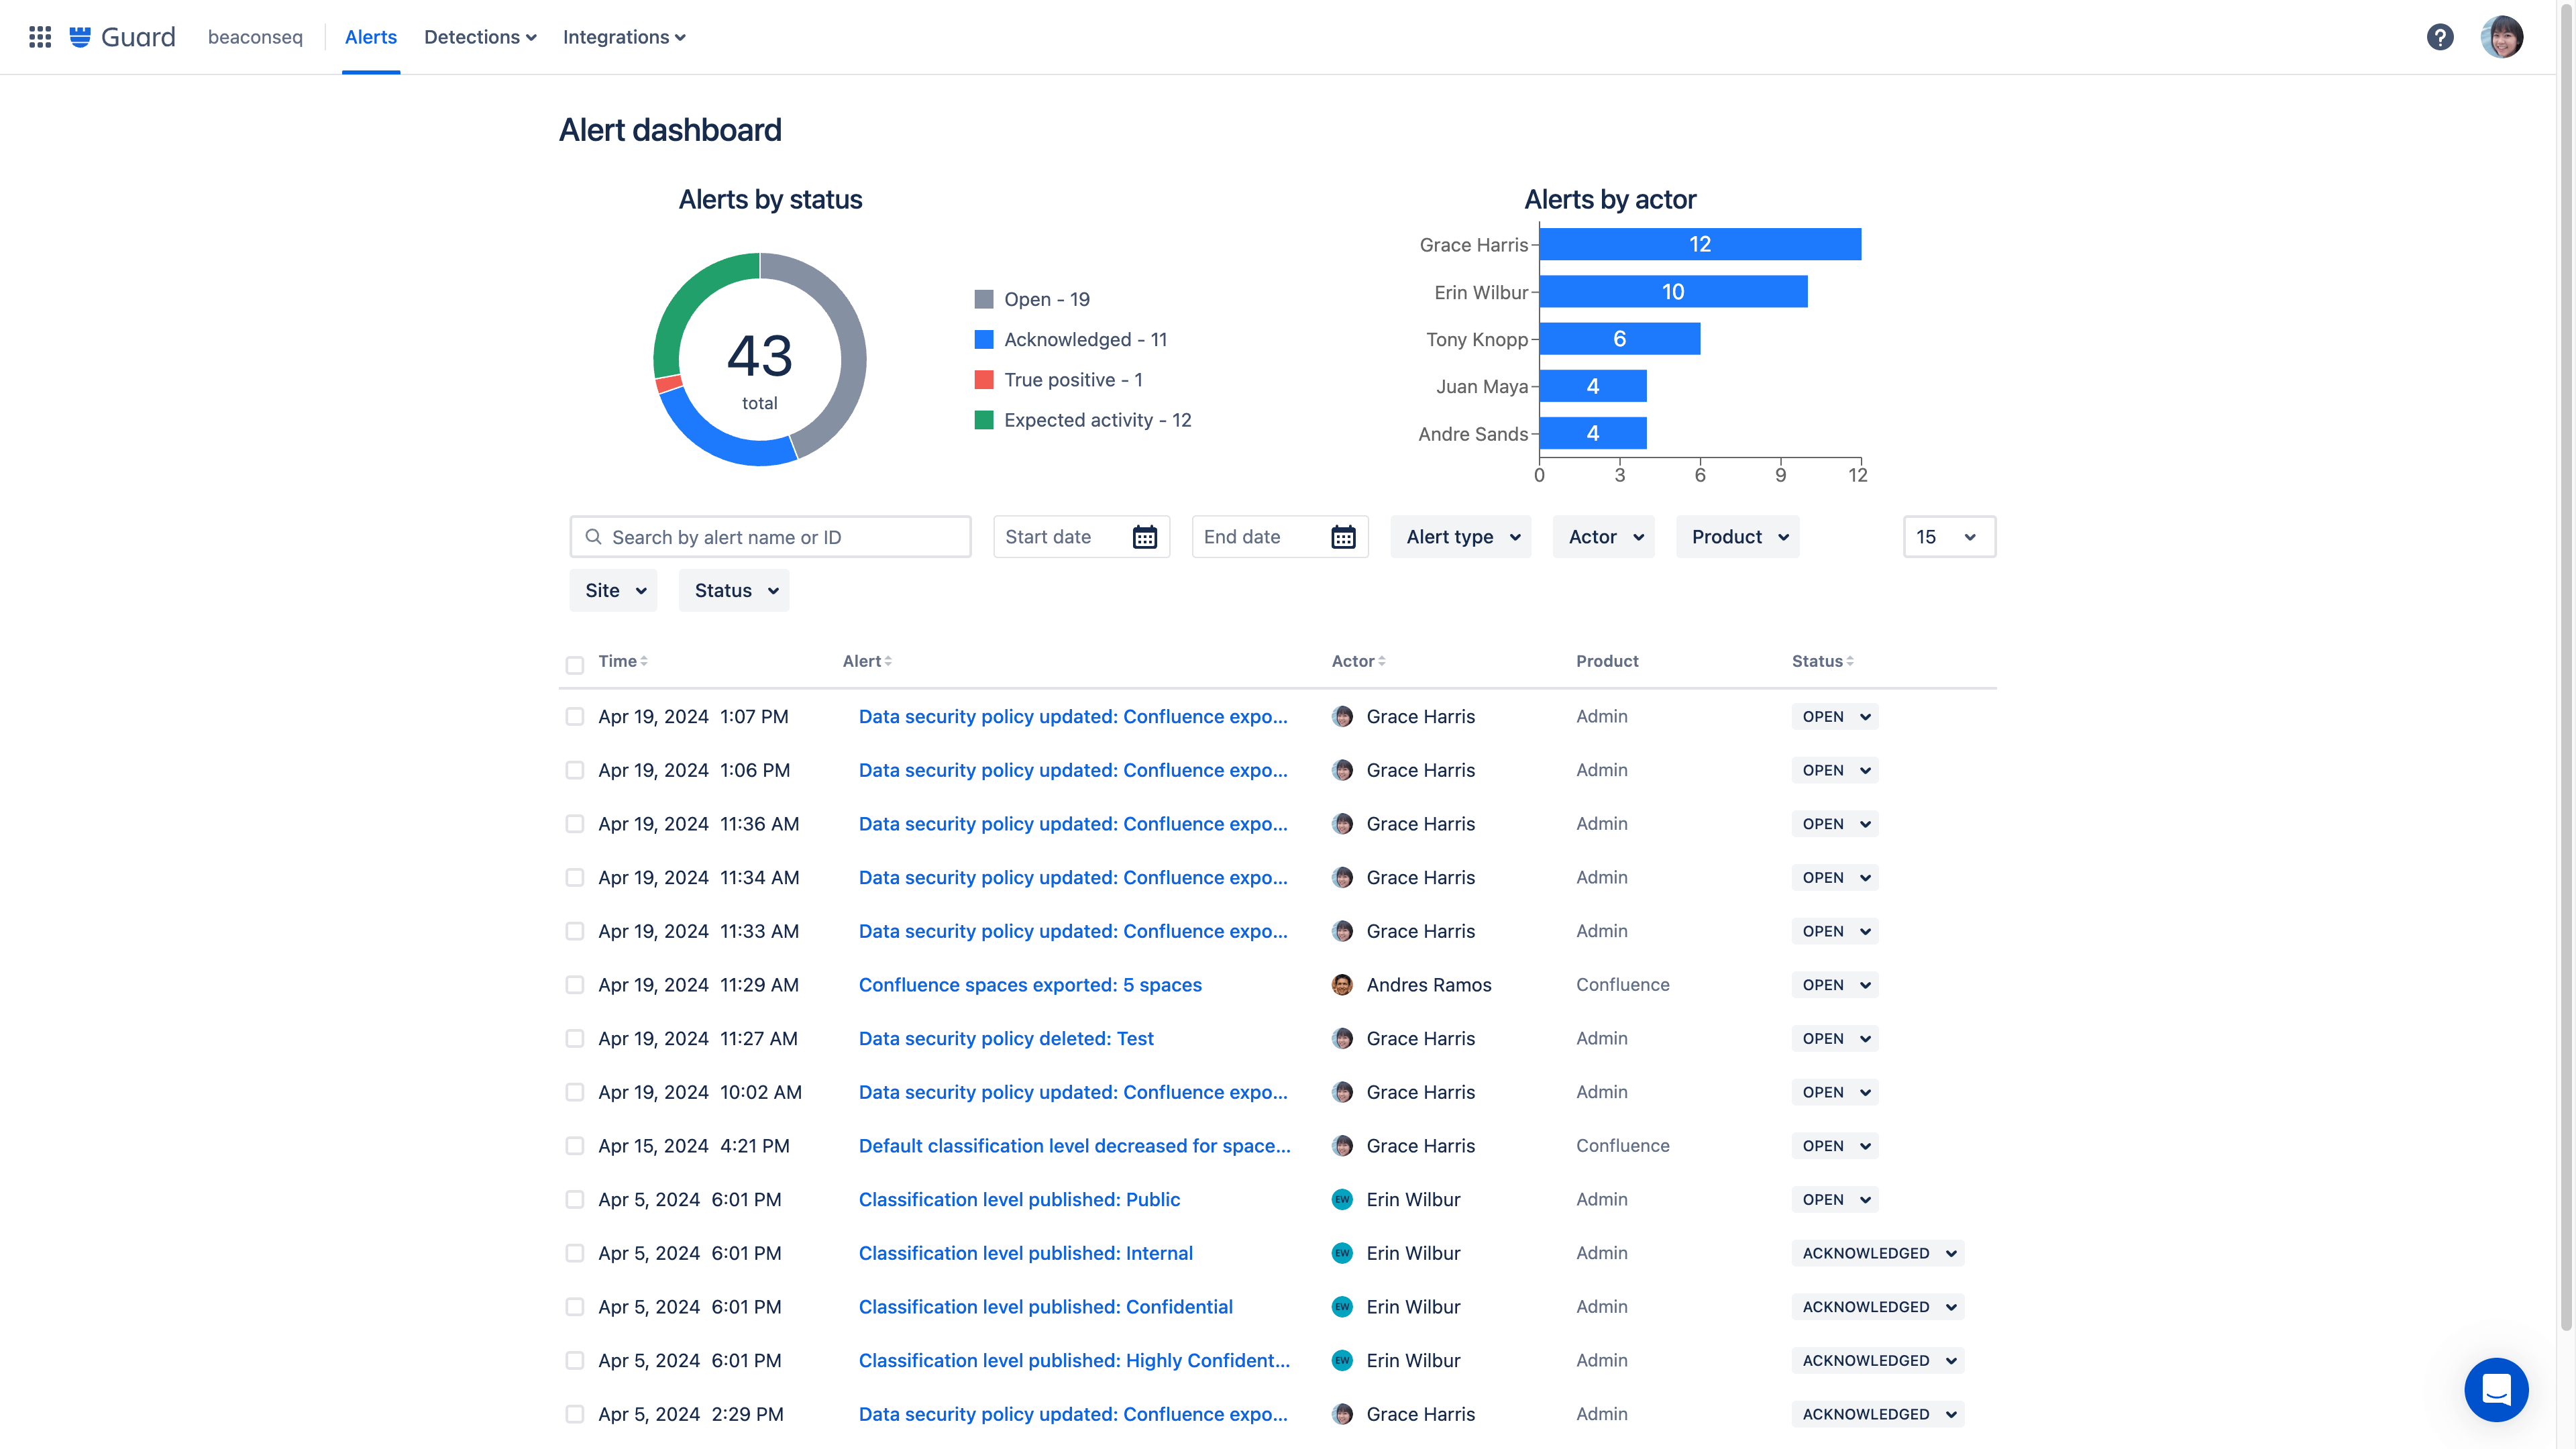The width and height of the screenshot is (2576, 1449).
Task: Click the Guard app logo icon
Action: 81,36
